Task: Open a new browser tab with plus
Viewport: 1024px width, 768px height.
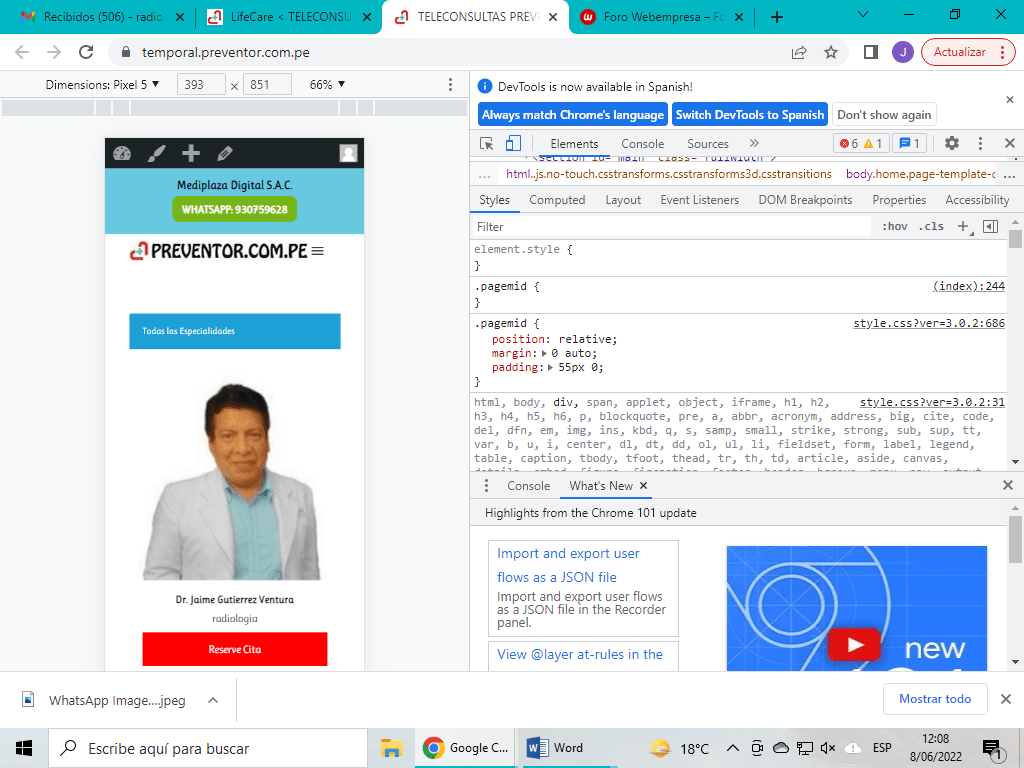Action: tap(776, 17)
